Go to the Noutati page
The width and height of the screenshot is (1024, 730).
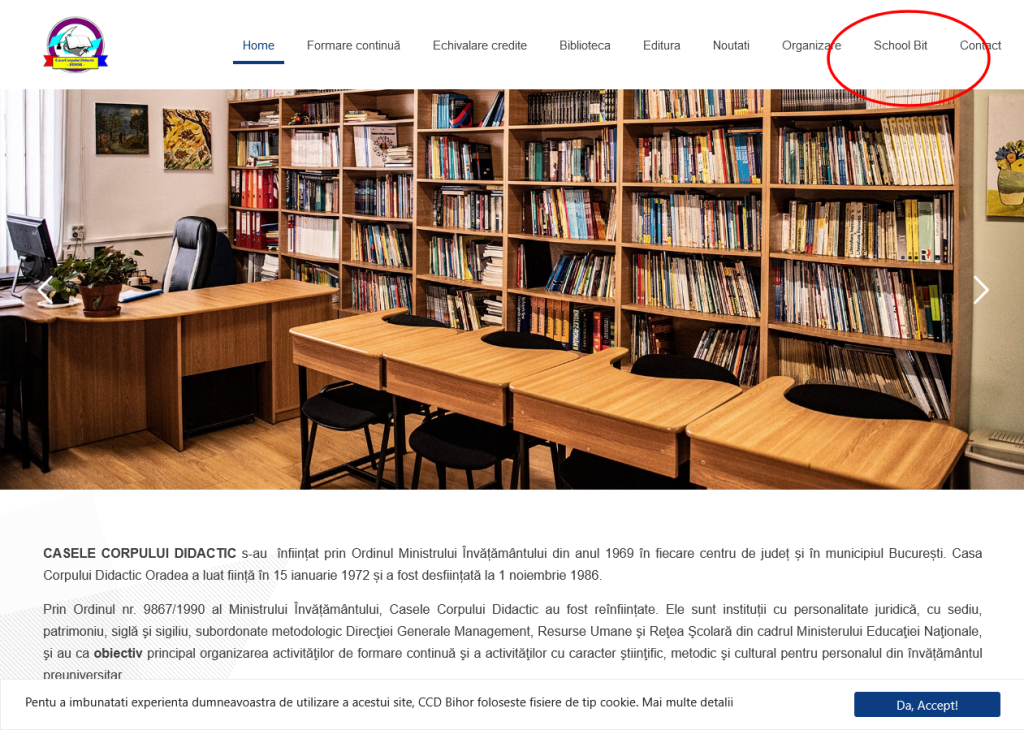[x=731, y=45]
